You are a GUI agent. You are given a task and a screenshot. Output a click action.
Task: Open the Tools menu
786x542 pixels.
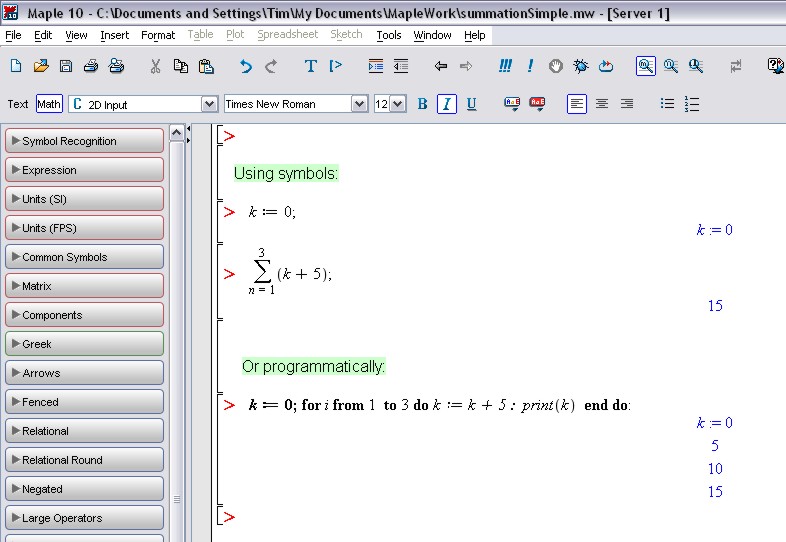point(388,35)
